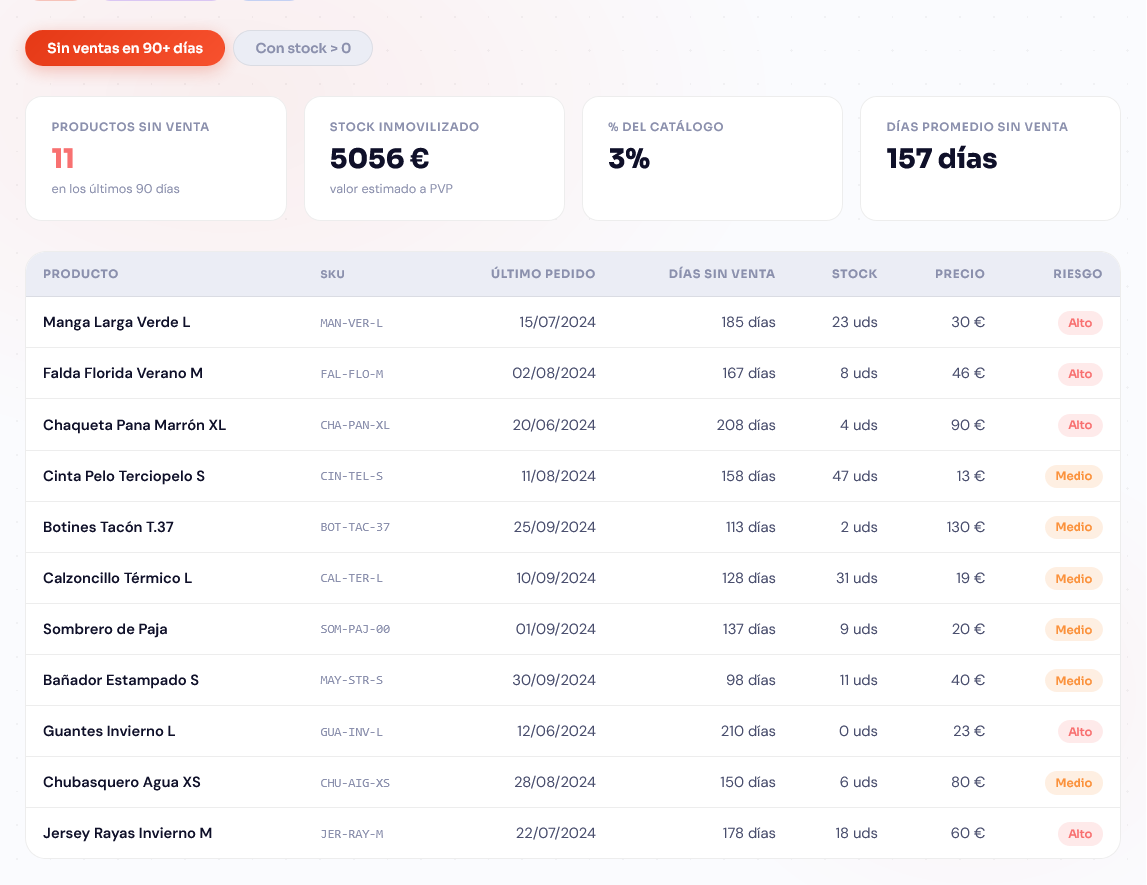Screen dimensions: 1147x885
Task: Click the Medio badge for Cinta Pelo Terciopelo S
Action: coord(1073,476)
